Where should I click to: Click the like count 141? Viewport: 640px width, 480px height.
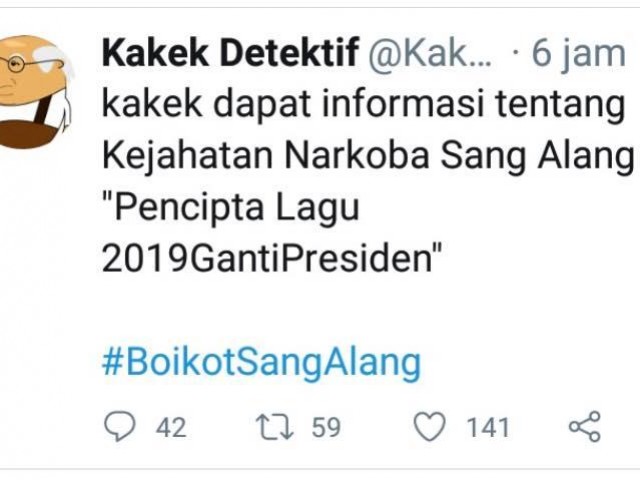coord(487,428)
